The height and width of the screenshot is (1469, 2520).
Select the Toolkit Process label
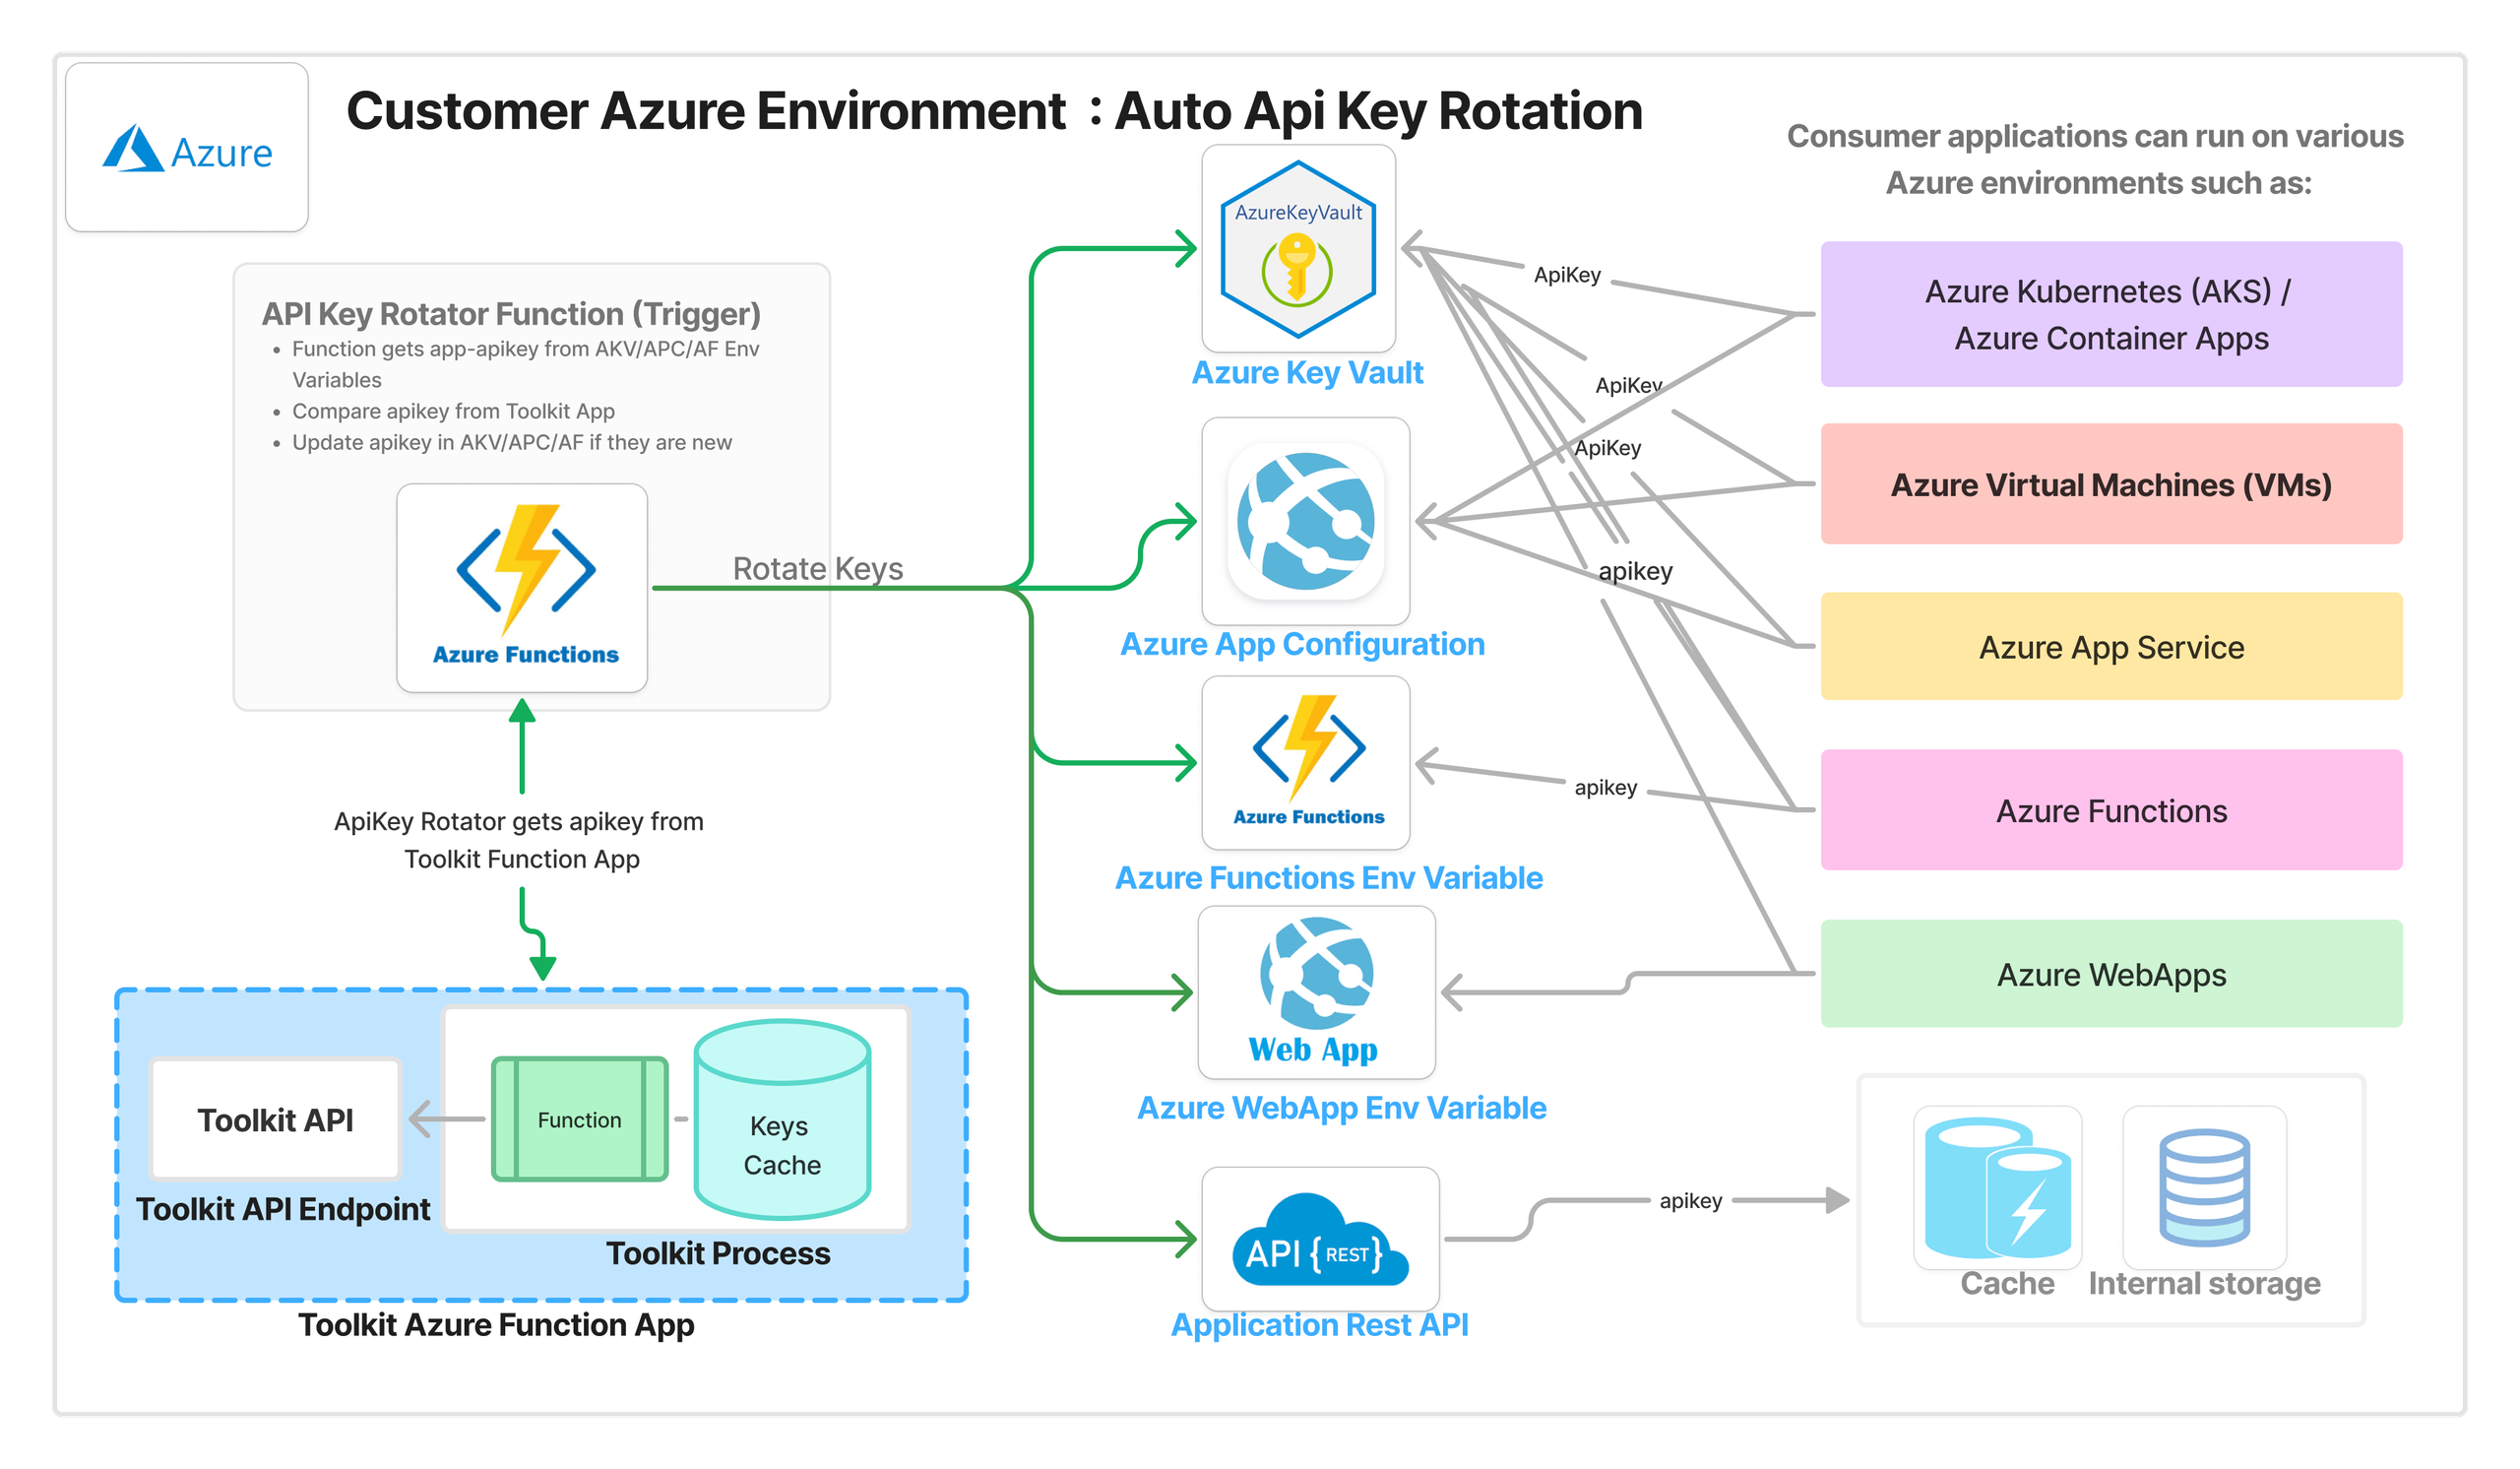click(718, 1253)
